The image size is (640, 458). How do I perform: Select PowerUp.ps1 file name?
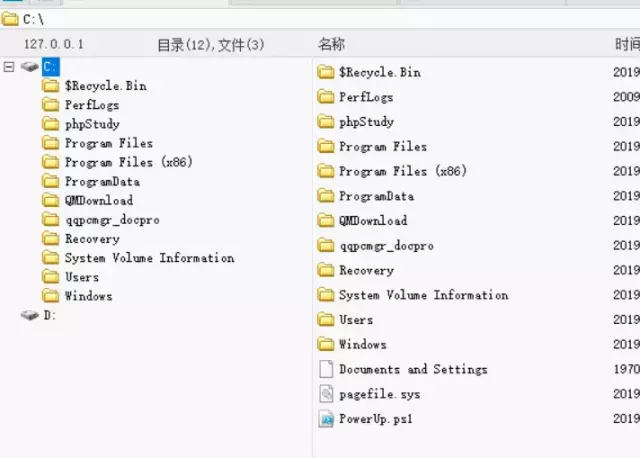pos(376,419)
